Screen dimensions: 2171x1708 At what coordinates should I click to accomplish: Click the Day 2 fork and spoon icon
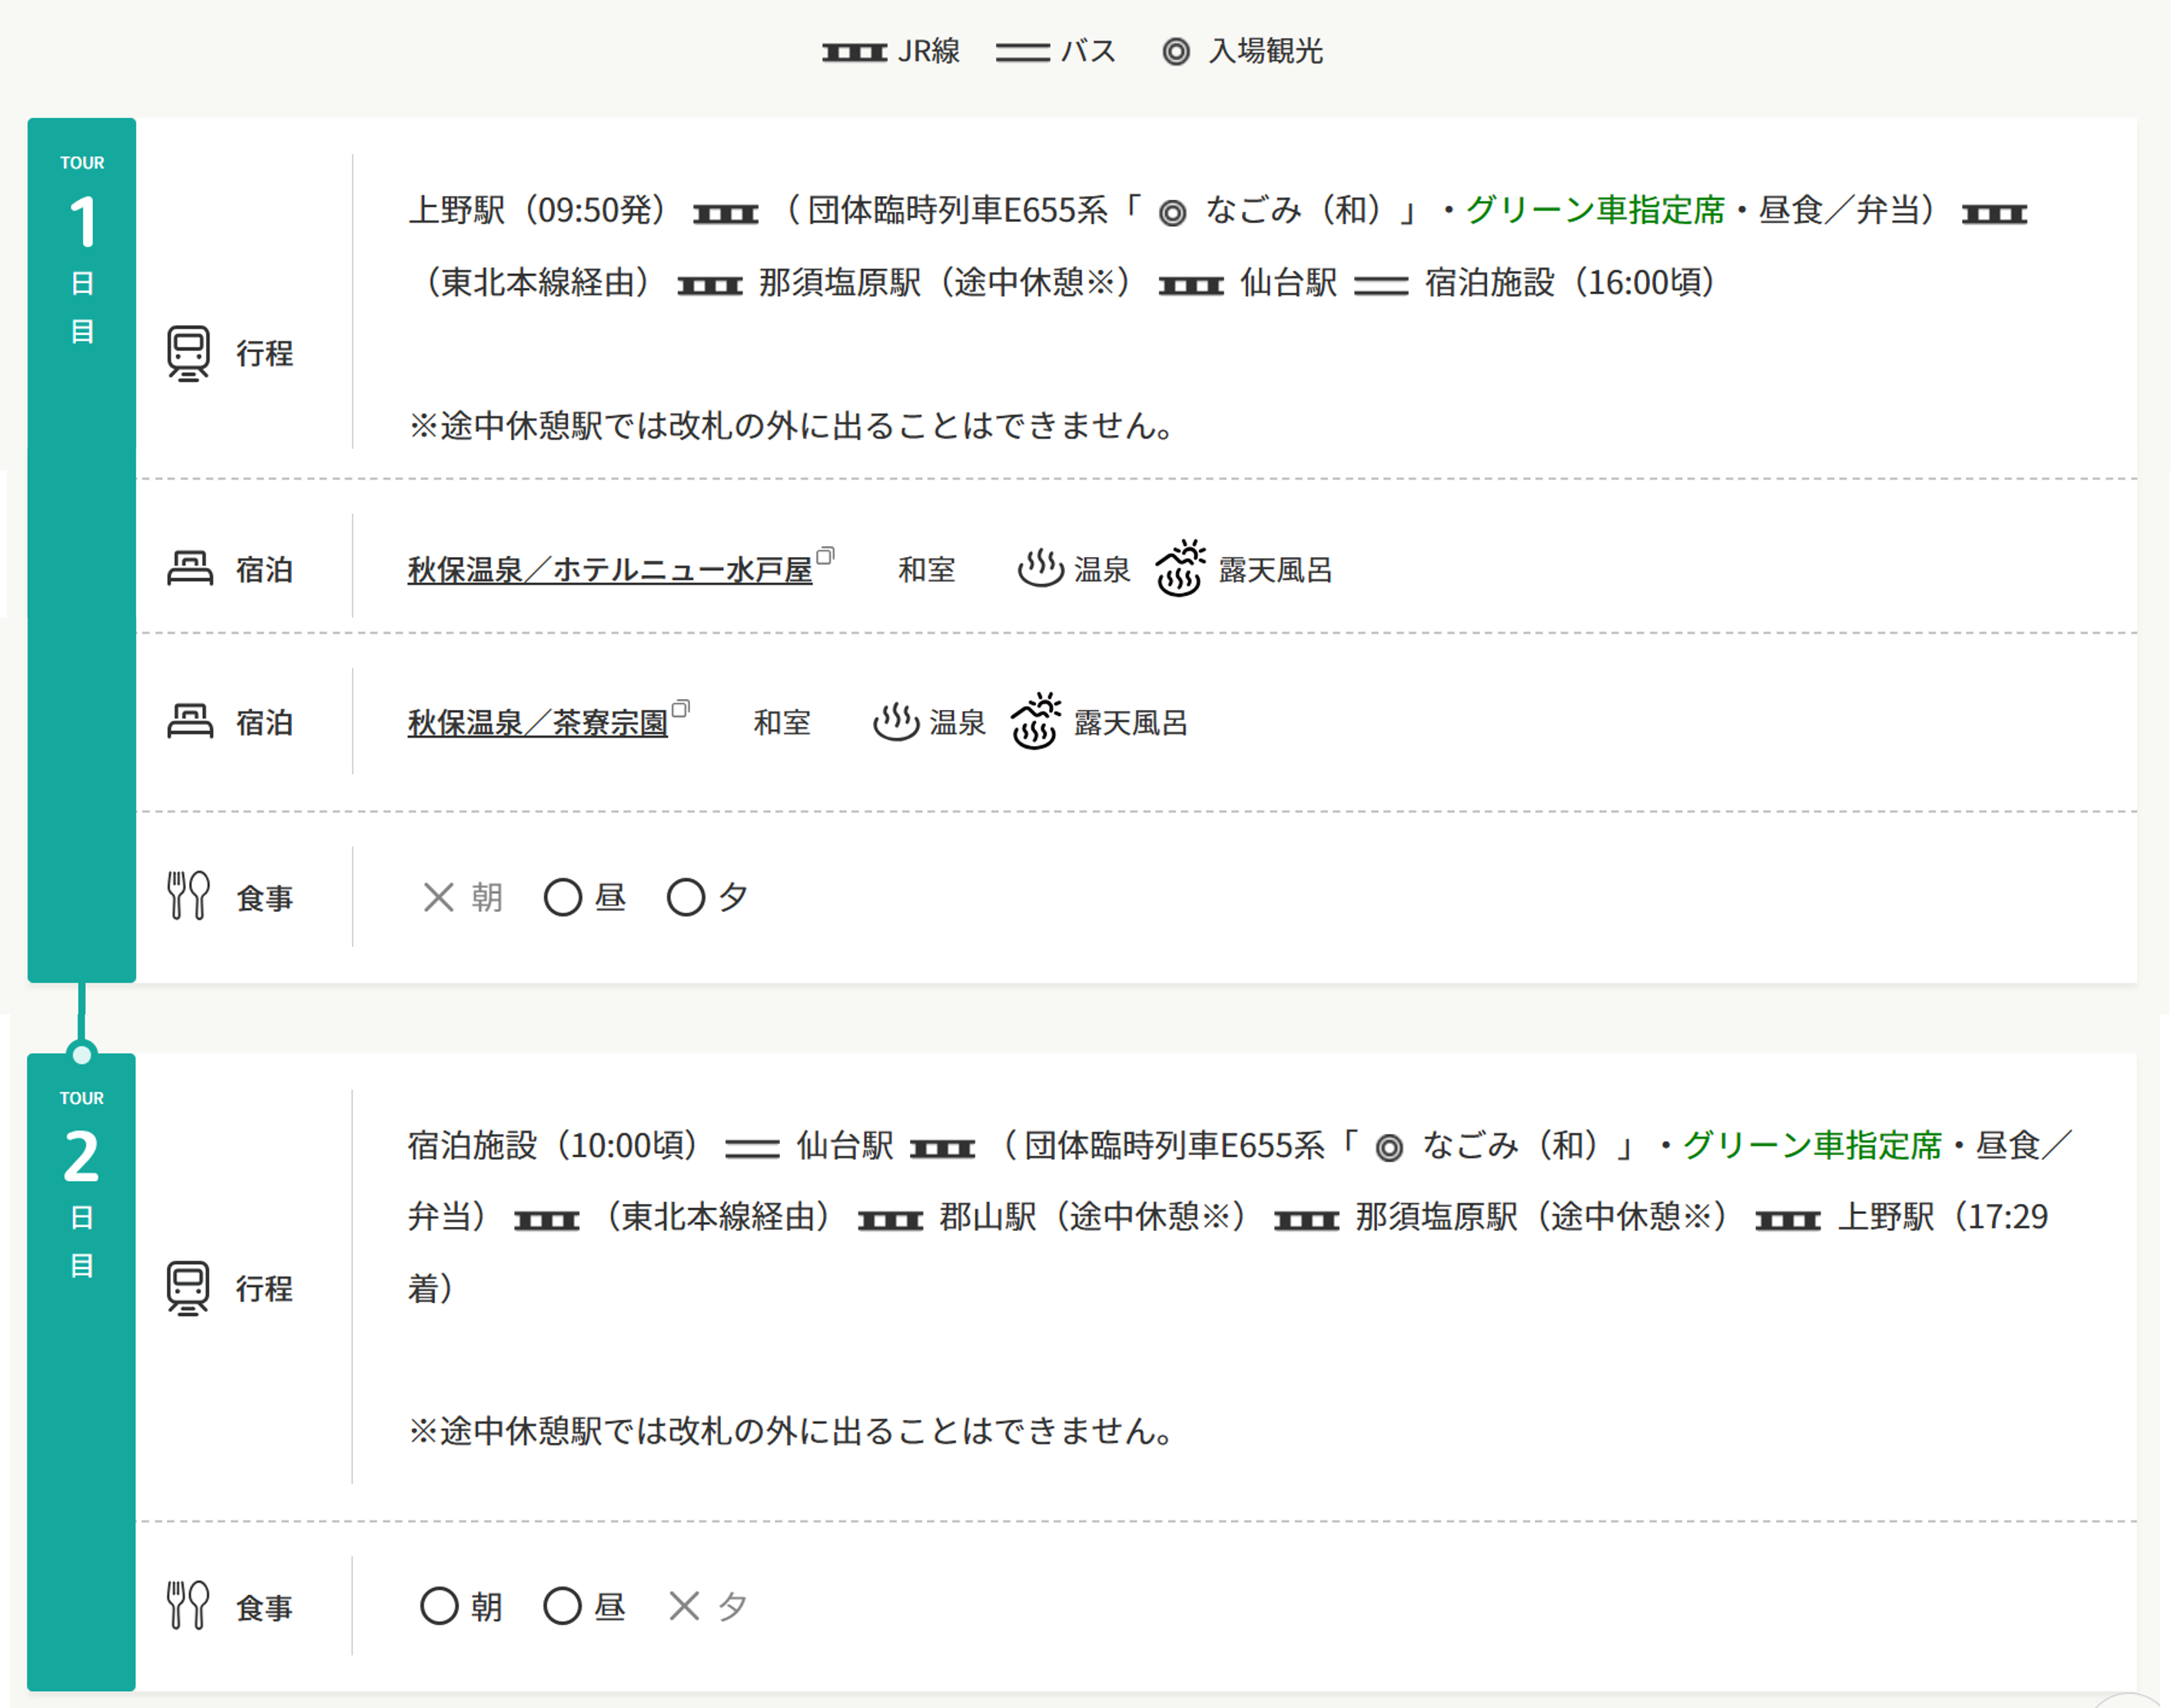[x=188, y=1606]
